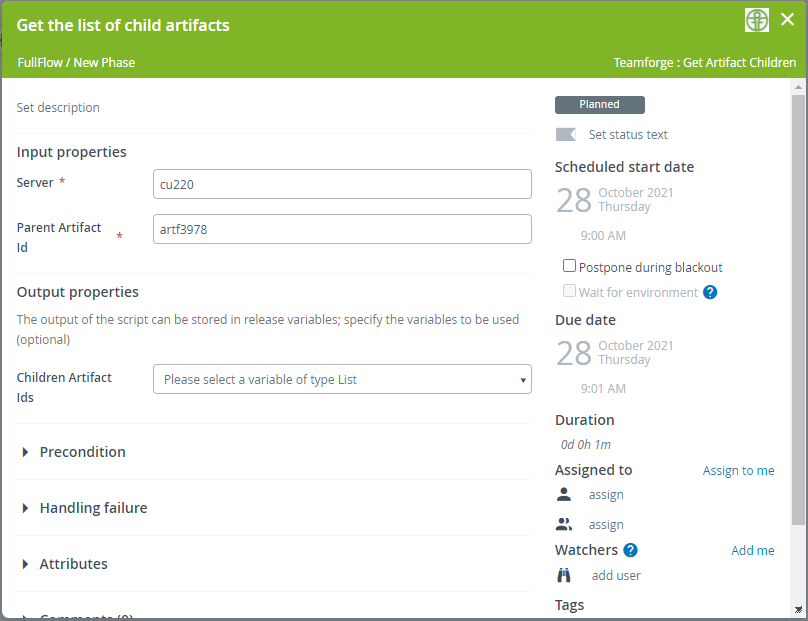Click the Assign to me link

coord(738,471)
